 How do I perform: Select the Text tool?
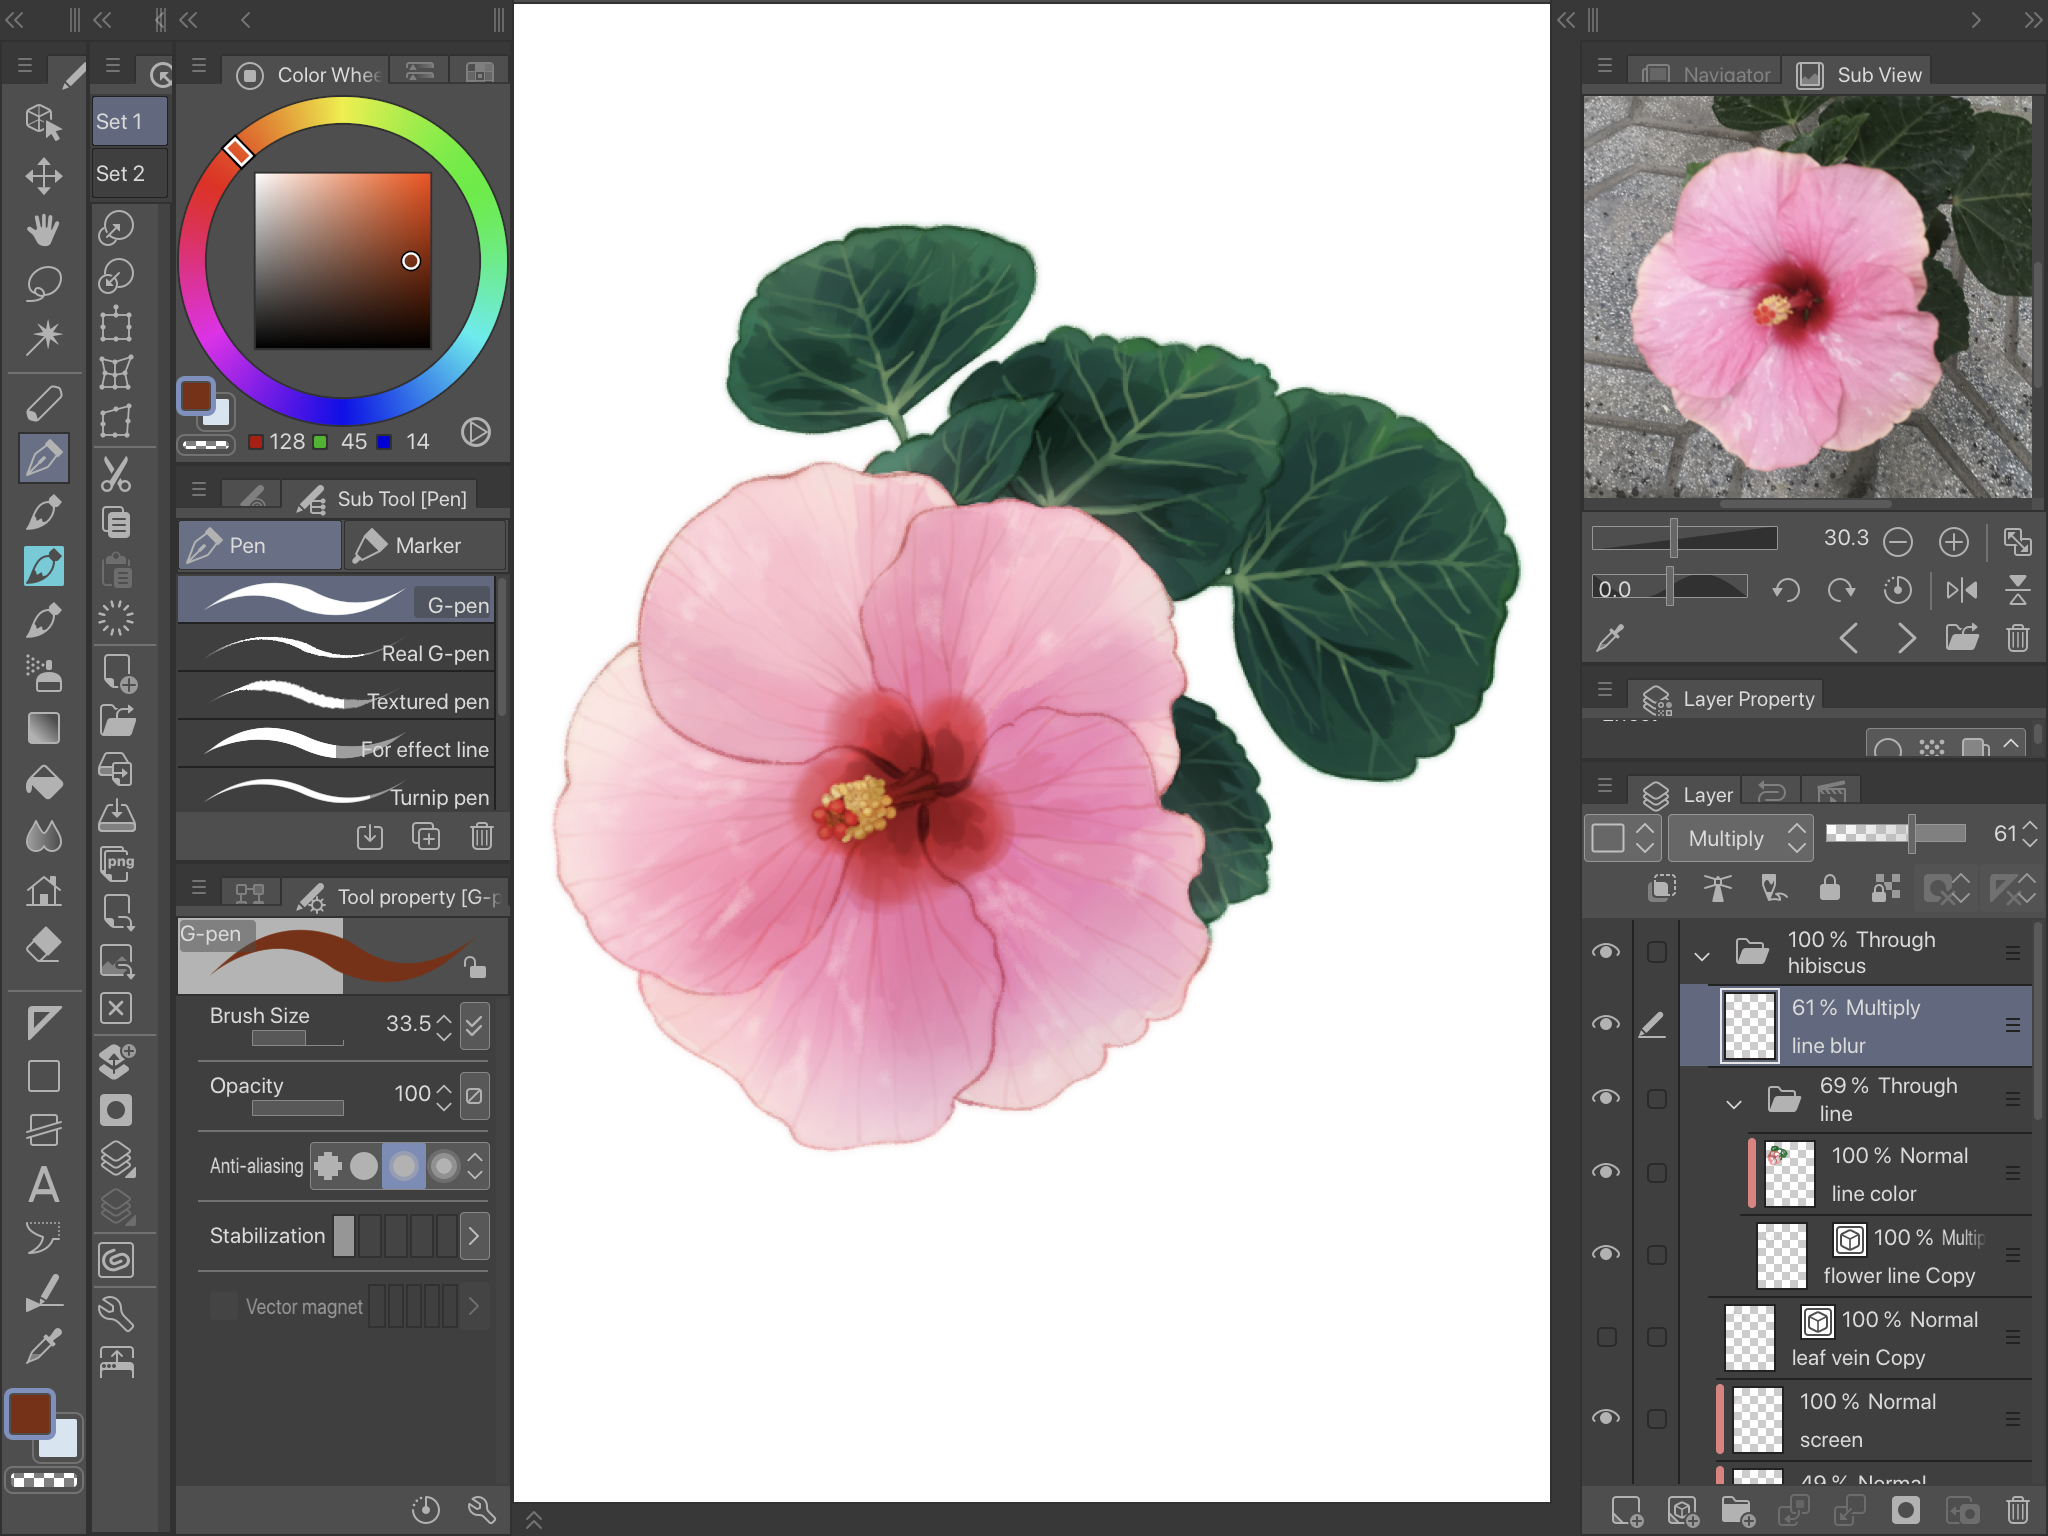43,1185
